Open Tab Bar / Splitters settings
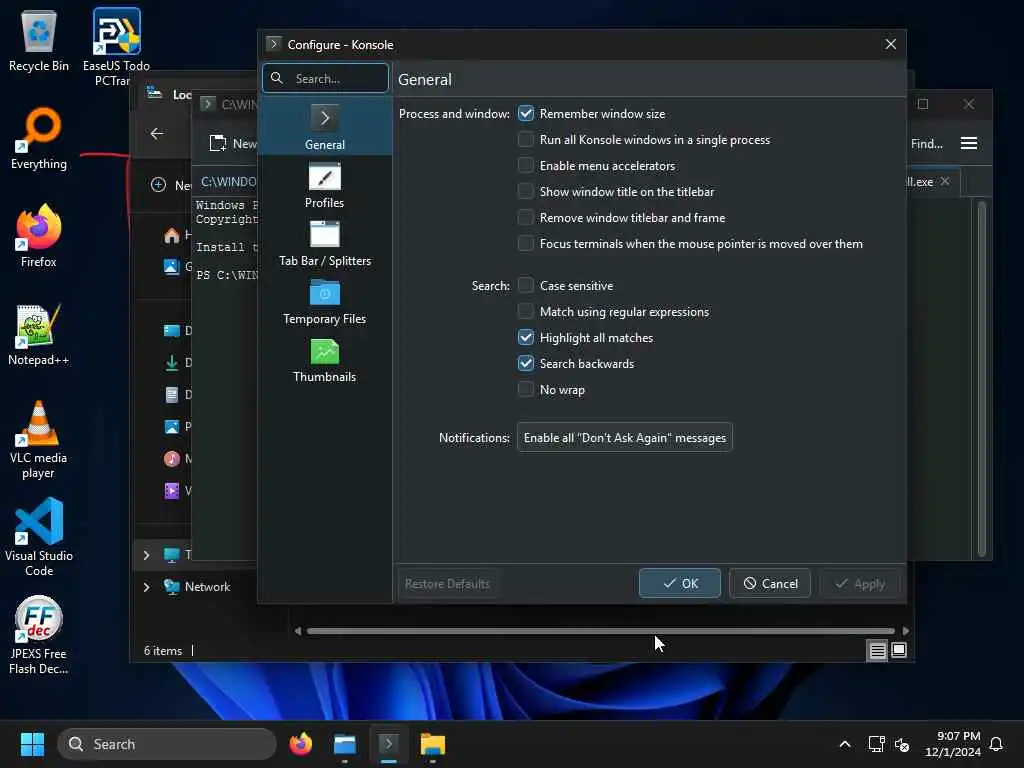 (x=325, y=244)
